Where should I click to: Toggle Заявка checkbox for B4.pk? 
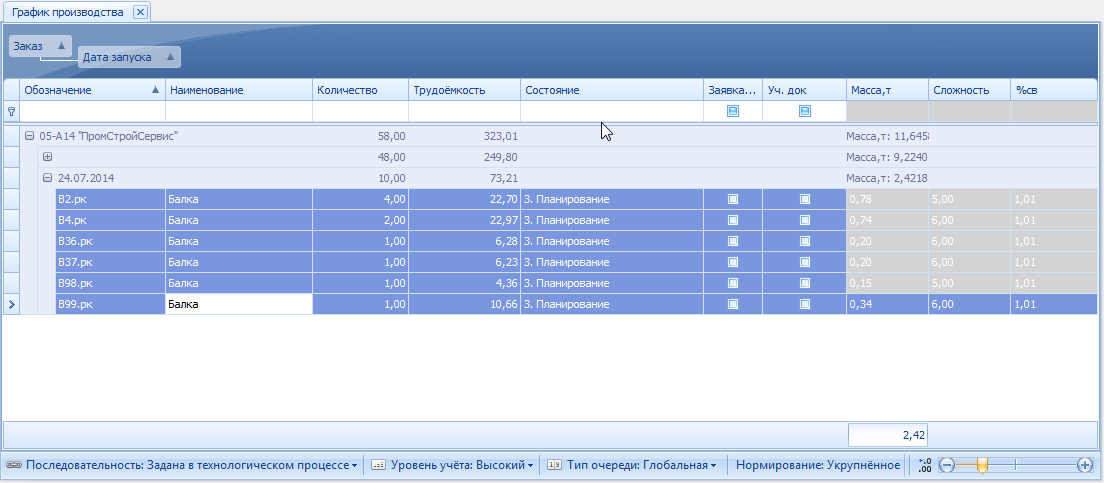tap(733, 220)
